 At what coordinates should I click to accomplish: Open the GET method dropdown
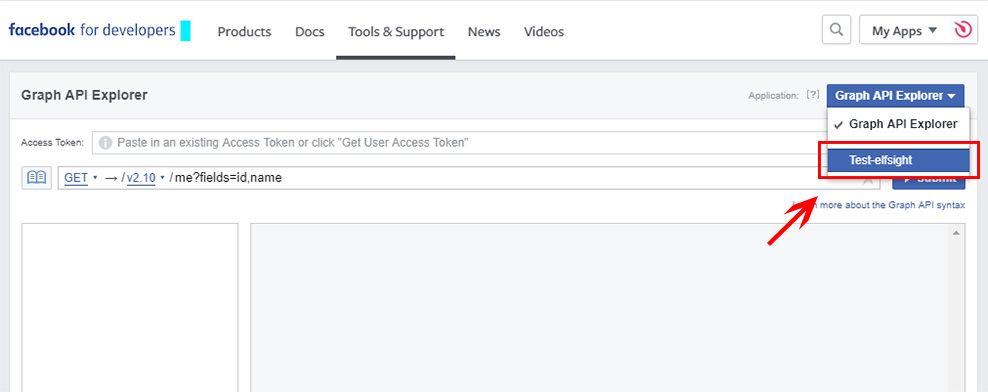[x=81, y=178]
